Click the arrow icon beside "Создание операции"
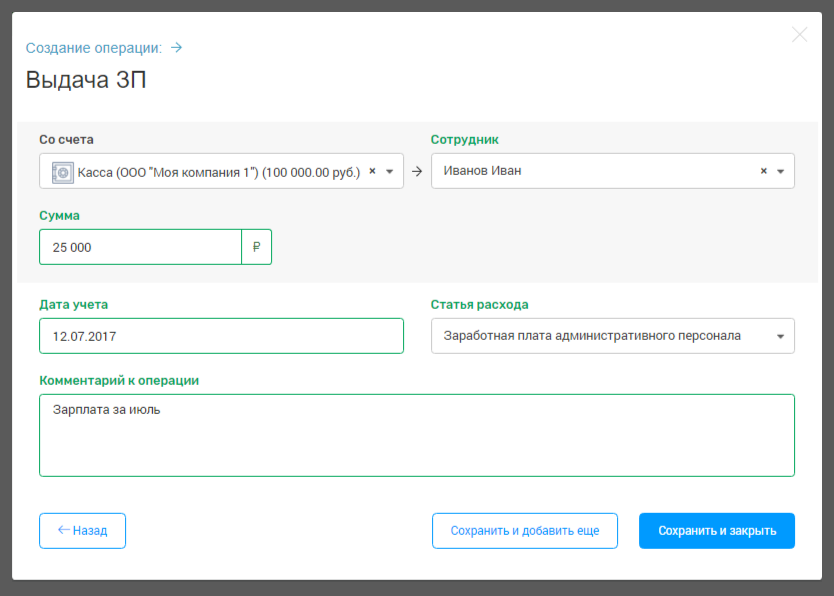The image size is (834, 596). tap(177, 47)
